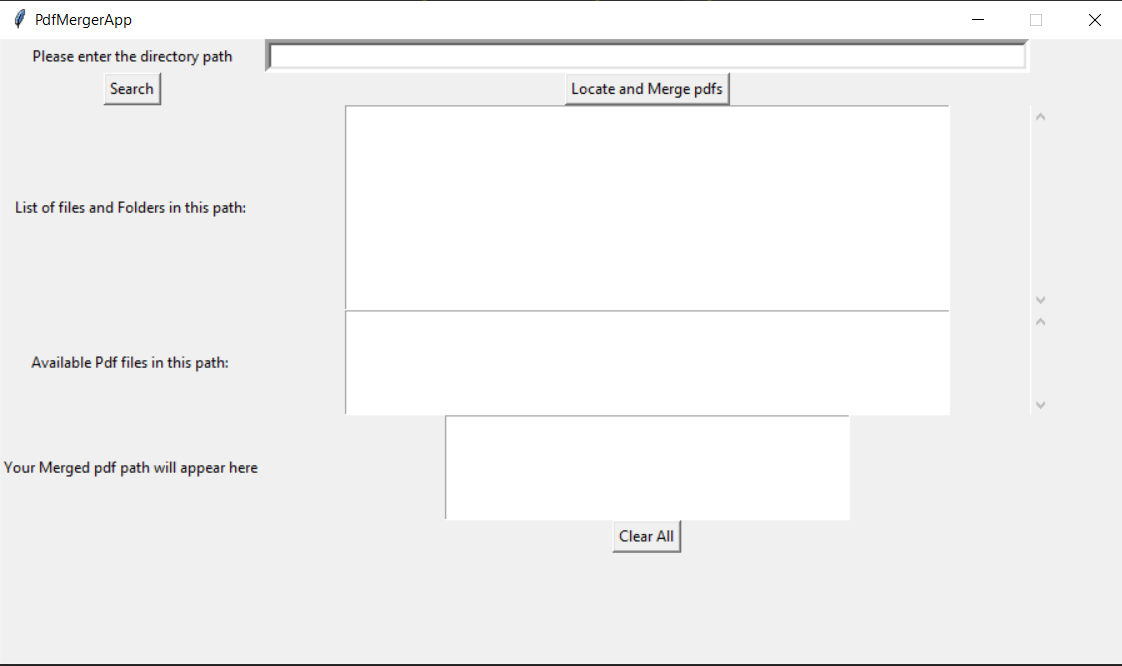Screen dimensions: 1122x666
Task: Click the Your Merged pdf path label
Action: click(x=131, y=467)
